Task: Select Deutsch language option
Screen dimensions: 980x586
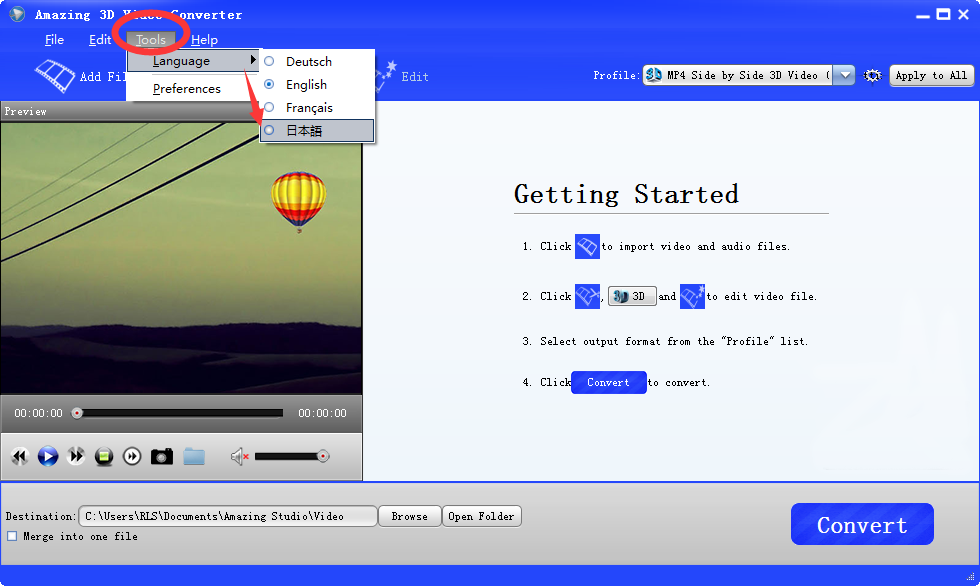Action: pyautogui.click(x=308, y=62)
